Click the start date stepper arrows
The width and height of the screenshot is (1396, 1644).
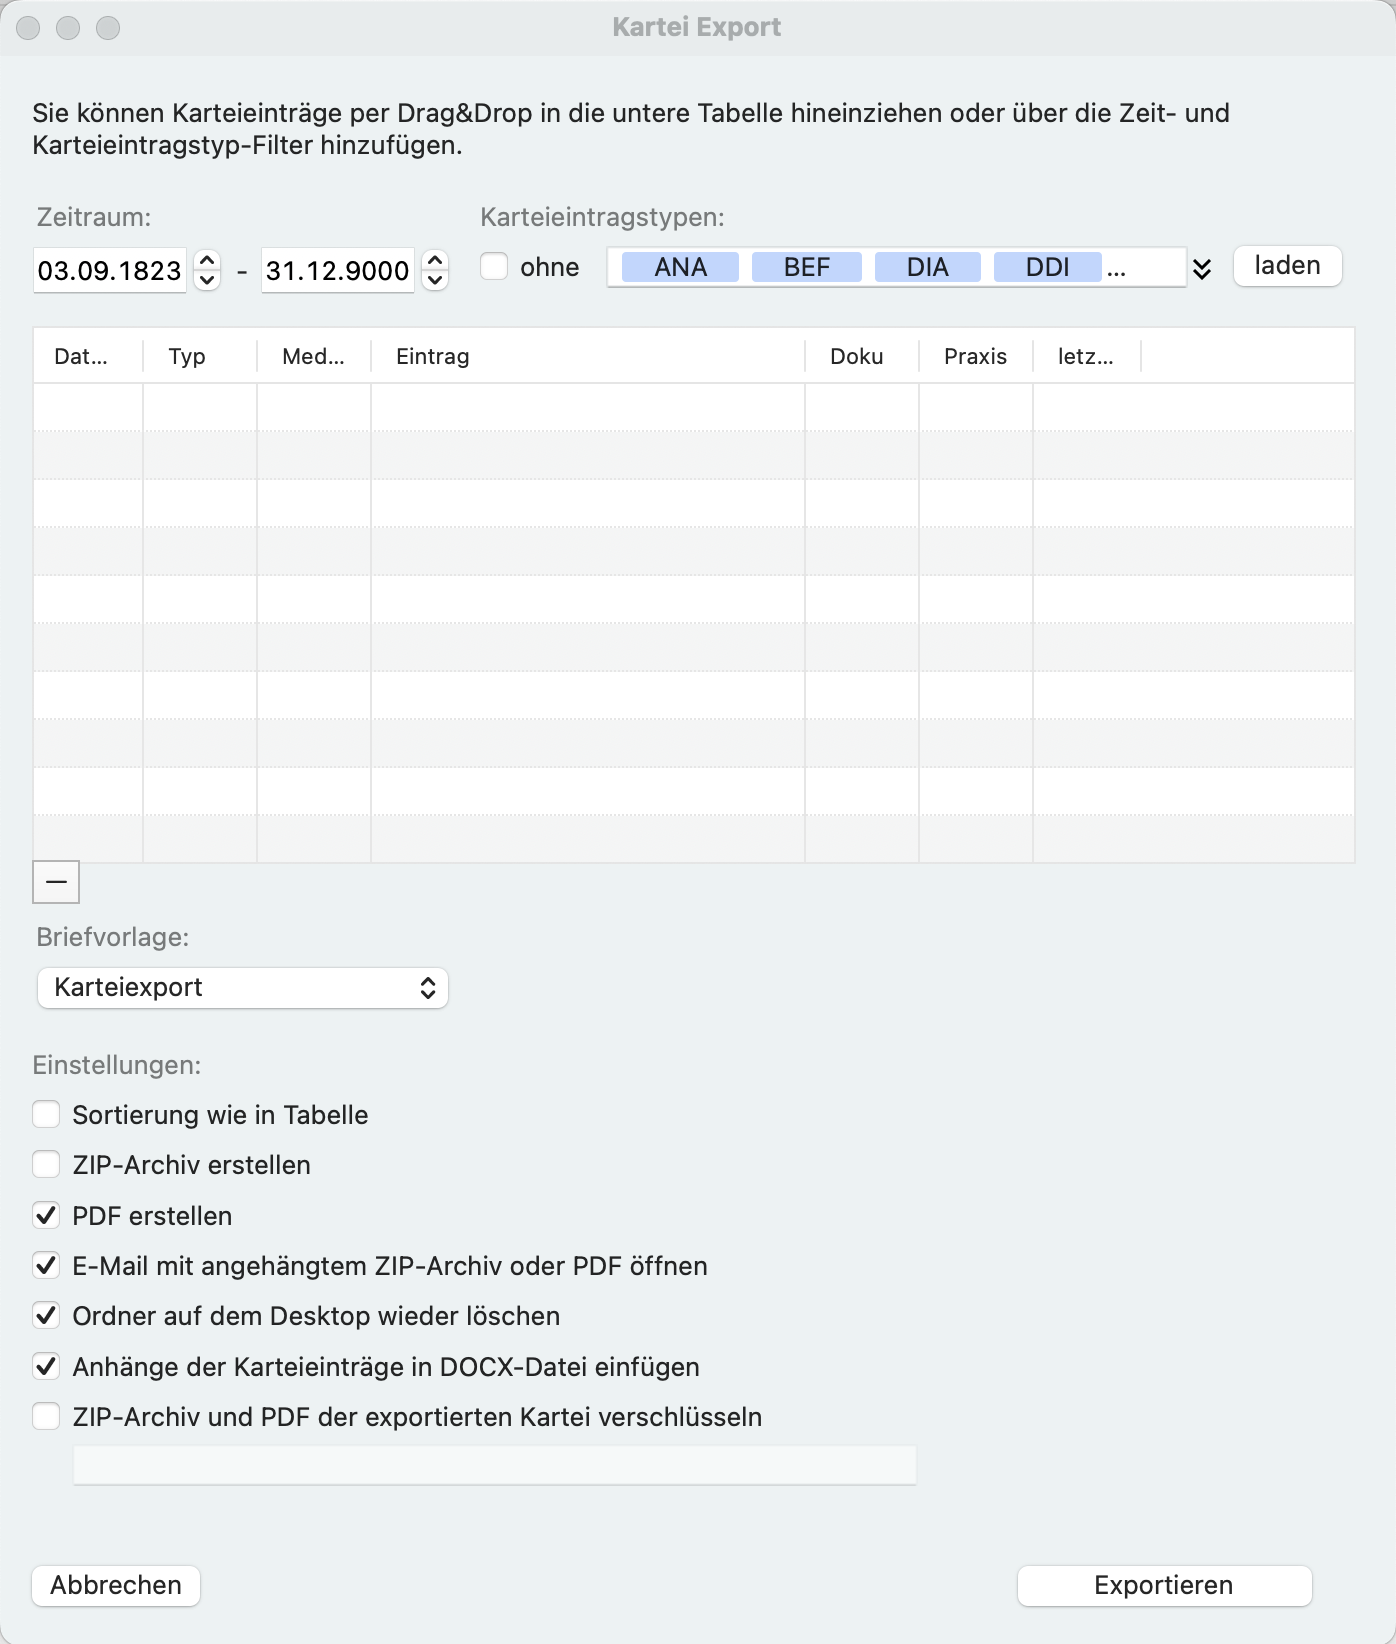(x=207, y=269)
